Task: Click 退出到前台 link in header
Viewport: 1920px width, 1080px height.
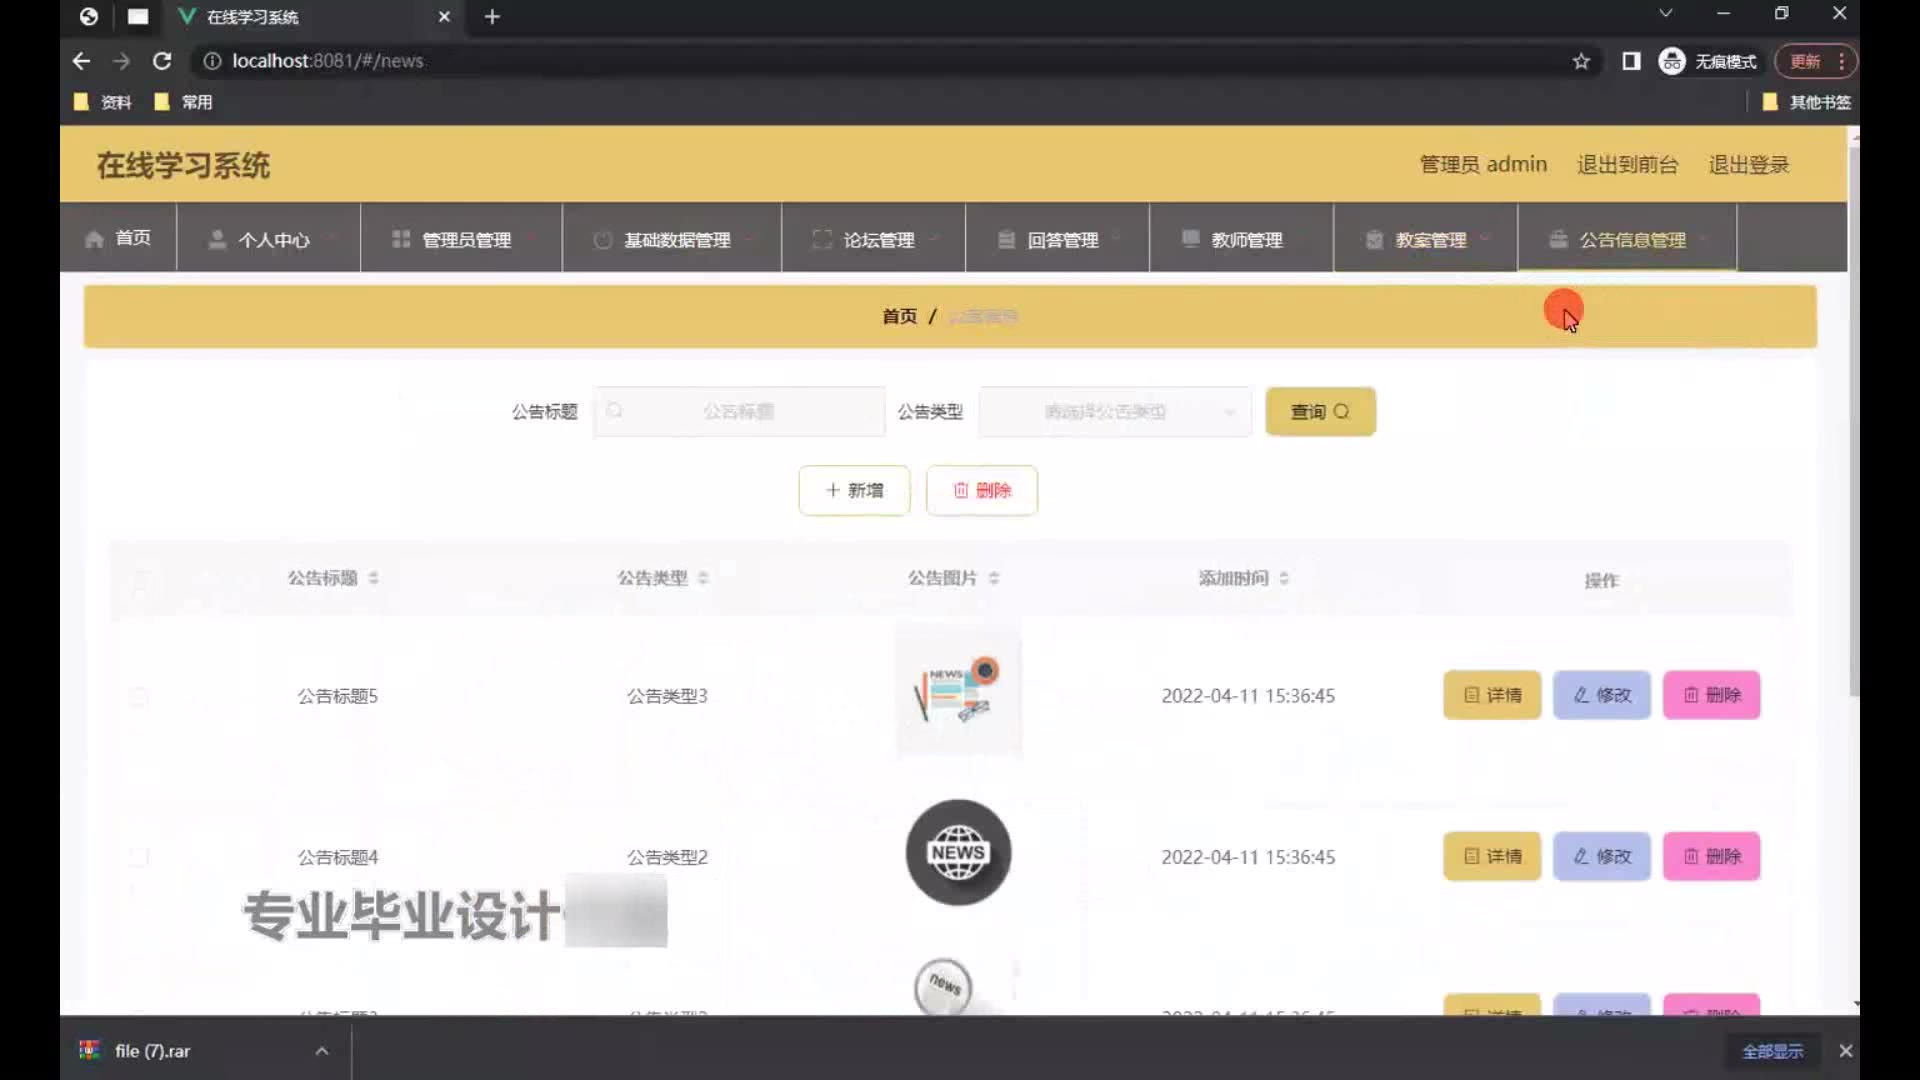Action: pyautogui.click(x=1627, y=164)
